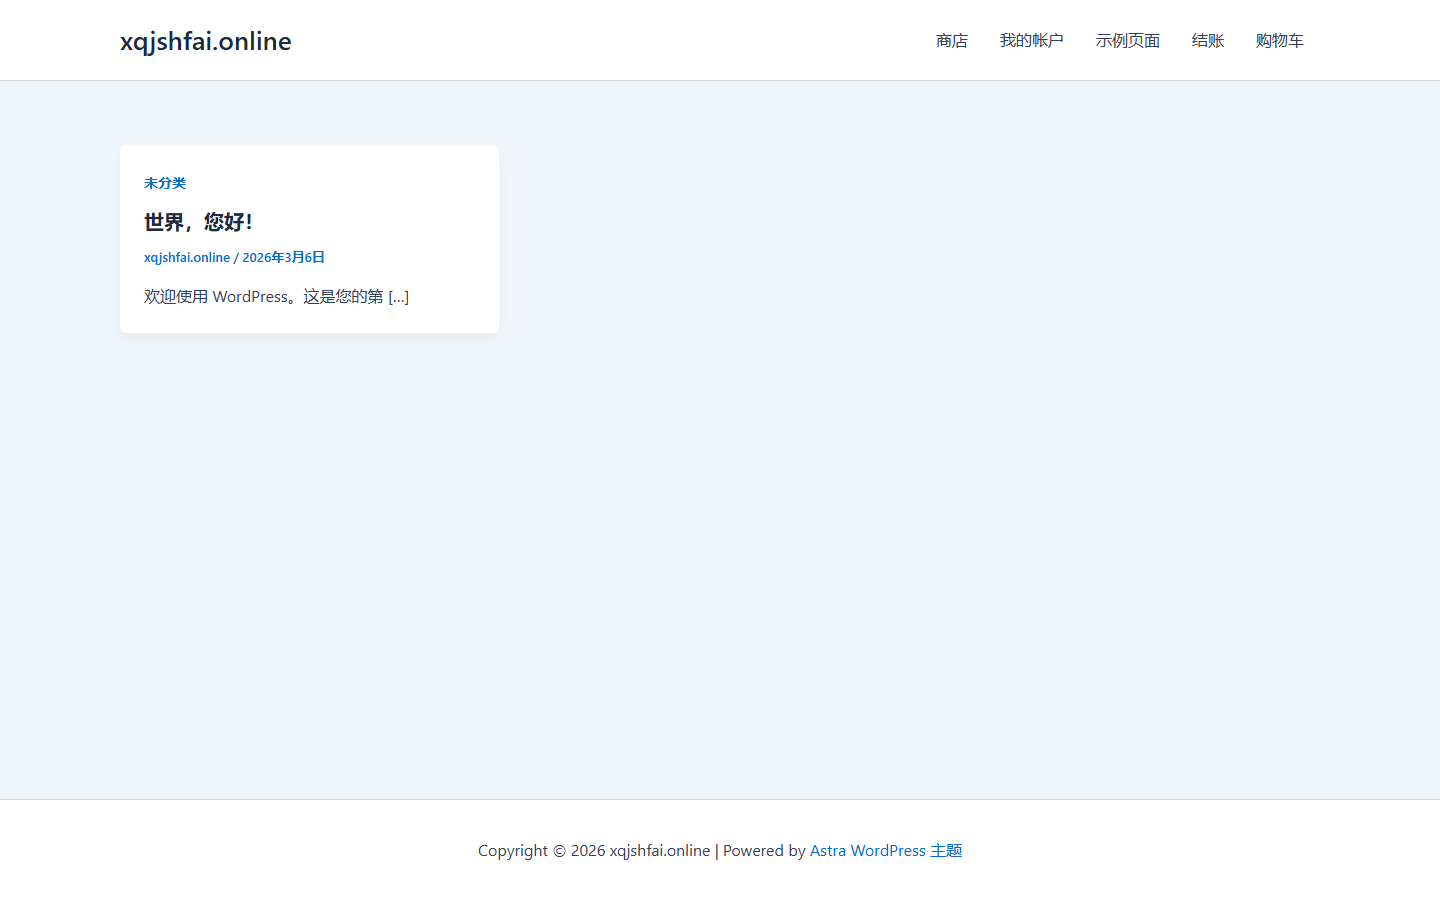
Task: Click the [...] read-more excerpt link
Action: 399,296
